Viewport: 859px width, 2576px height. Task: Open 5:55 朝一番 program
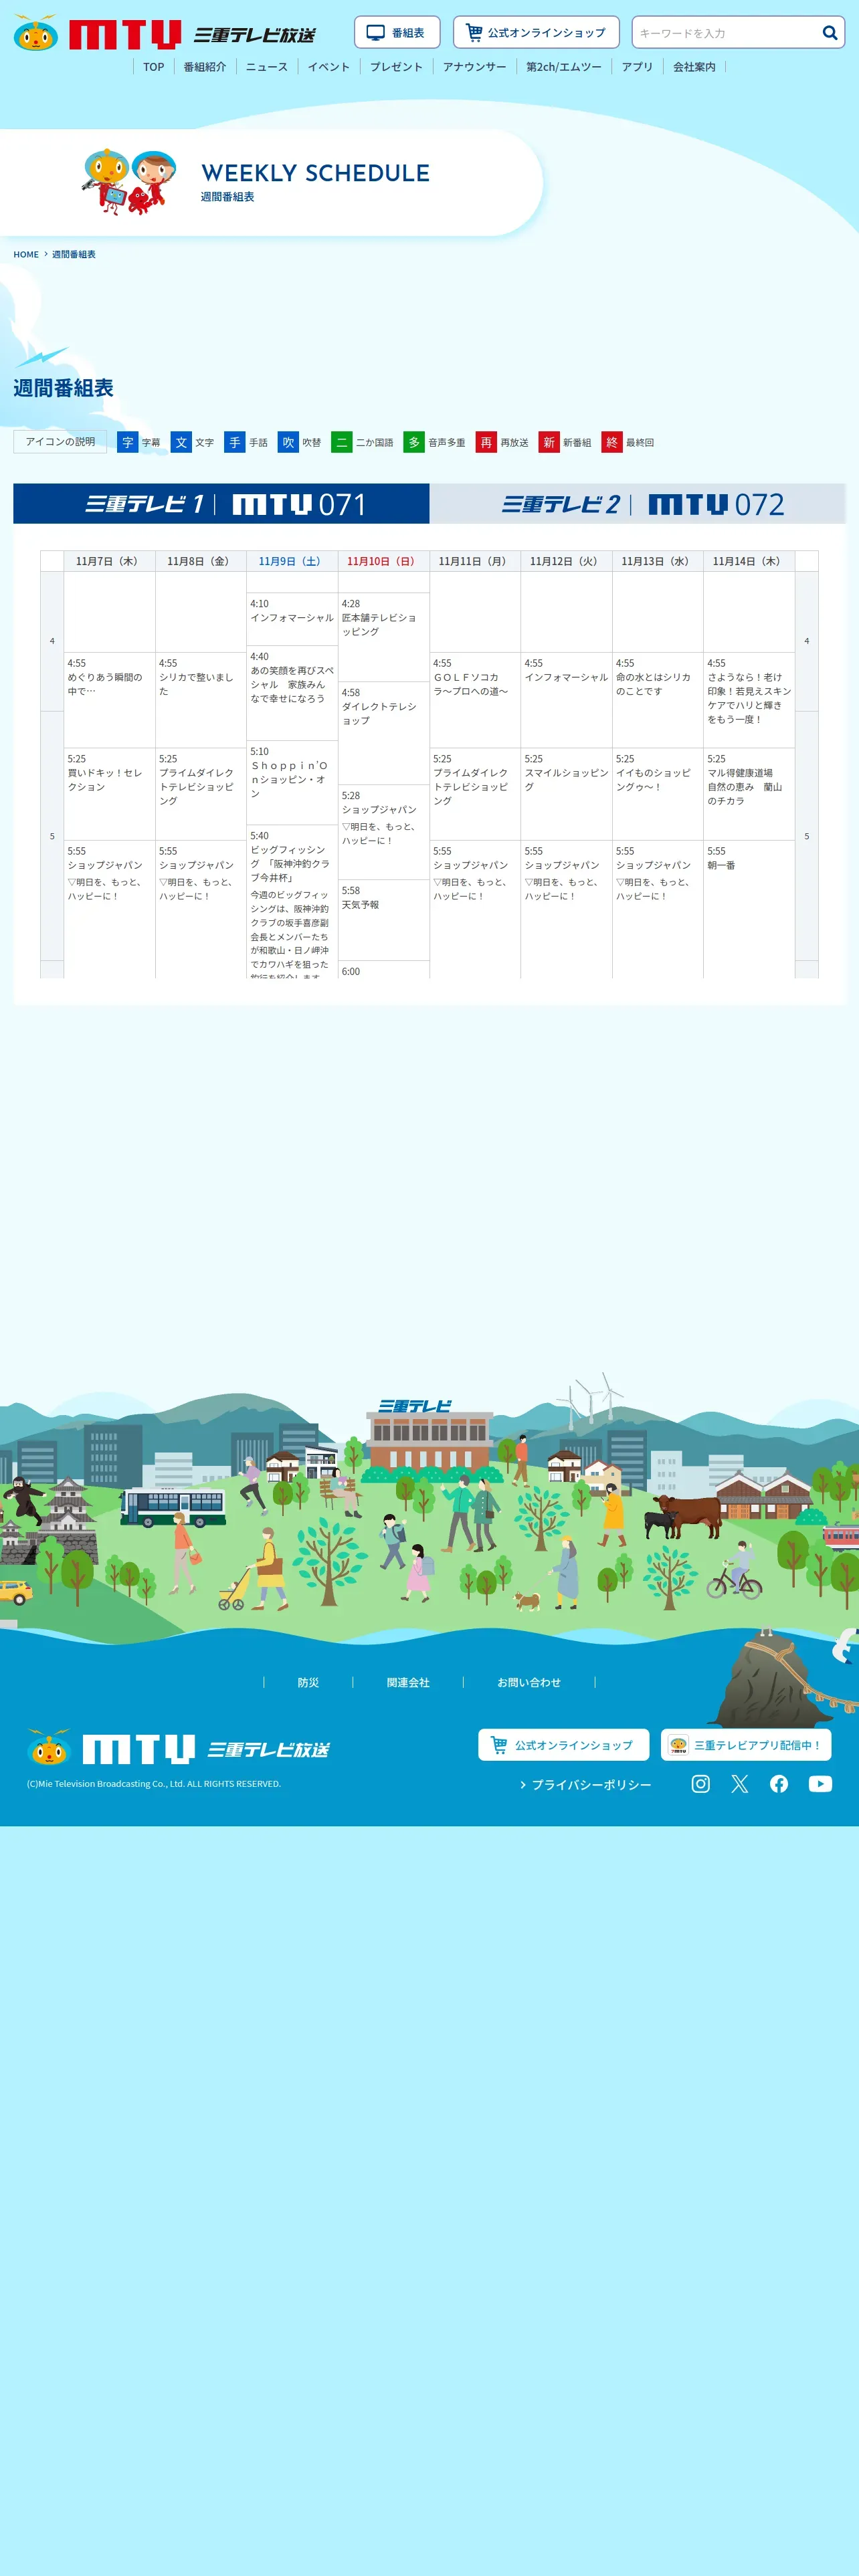coord(749,909)
